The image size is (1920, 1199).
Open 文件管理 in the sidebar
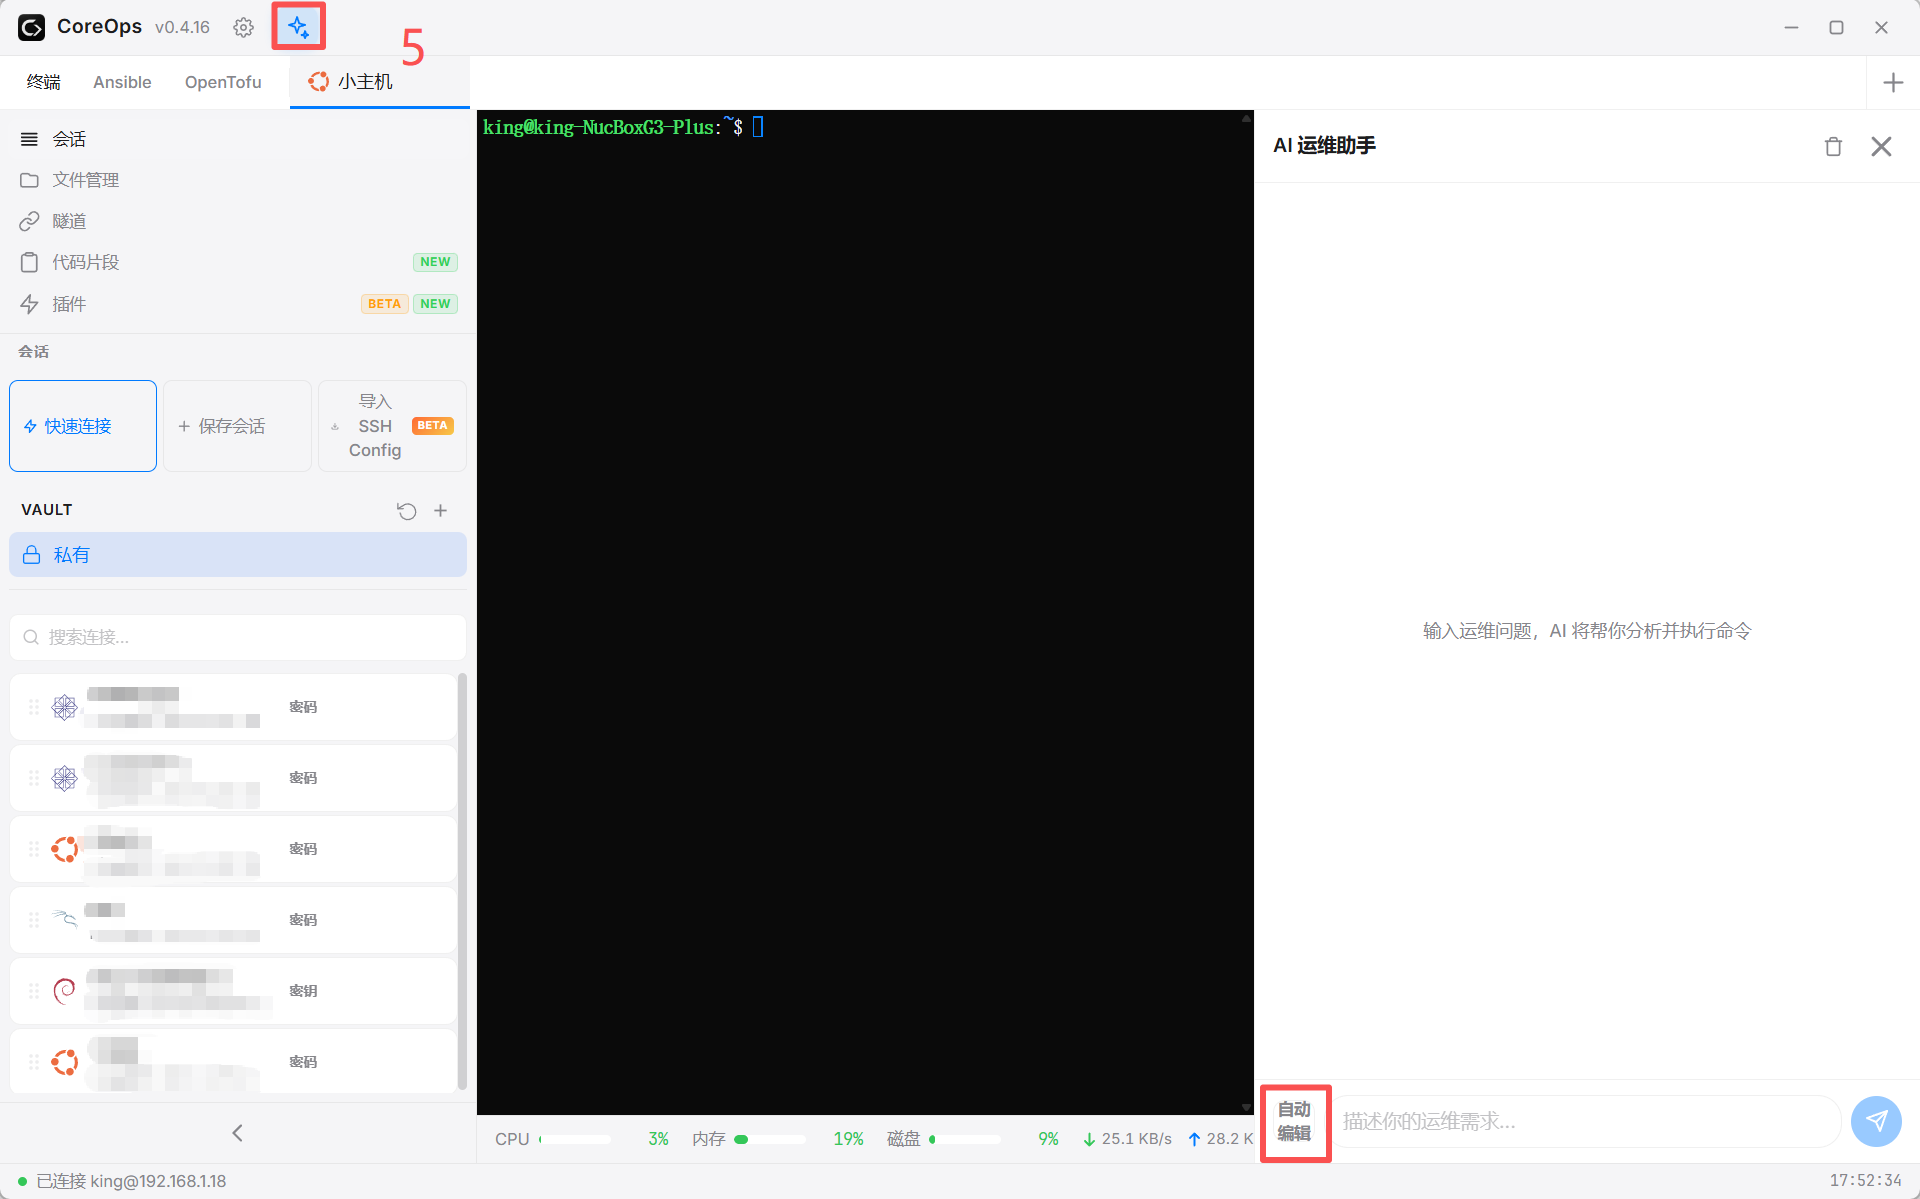pos(238,180)
